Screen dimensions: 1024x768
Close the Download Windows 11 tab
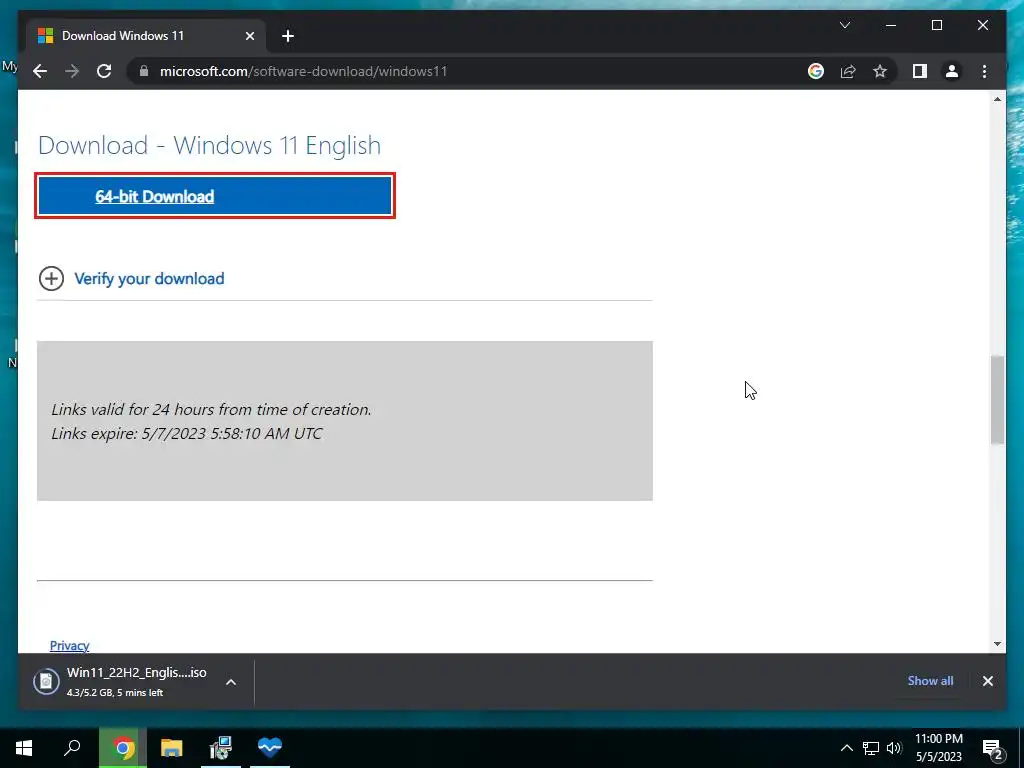click(249, 36)
